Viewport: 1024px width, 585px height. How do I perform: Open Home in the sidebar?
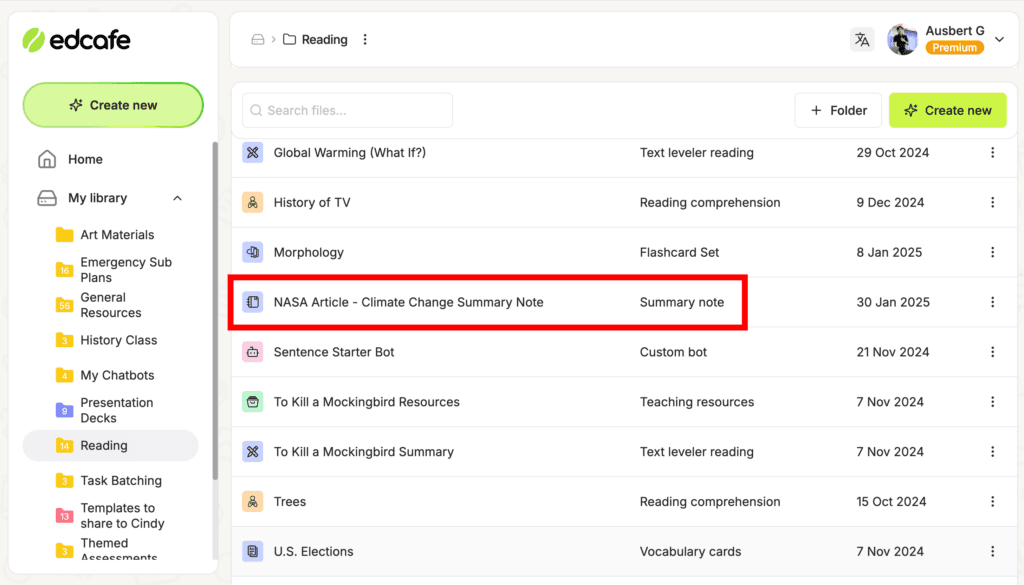tap(85, 159)
